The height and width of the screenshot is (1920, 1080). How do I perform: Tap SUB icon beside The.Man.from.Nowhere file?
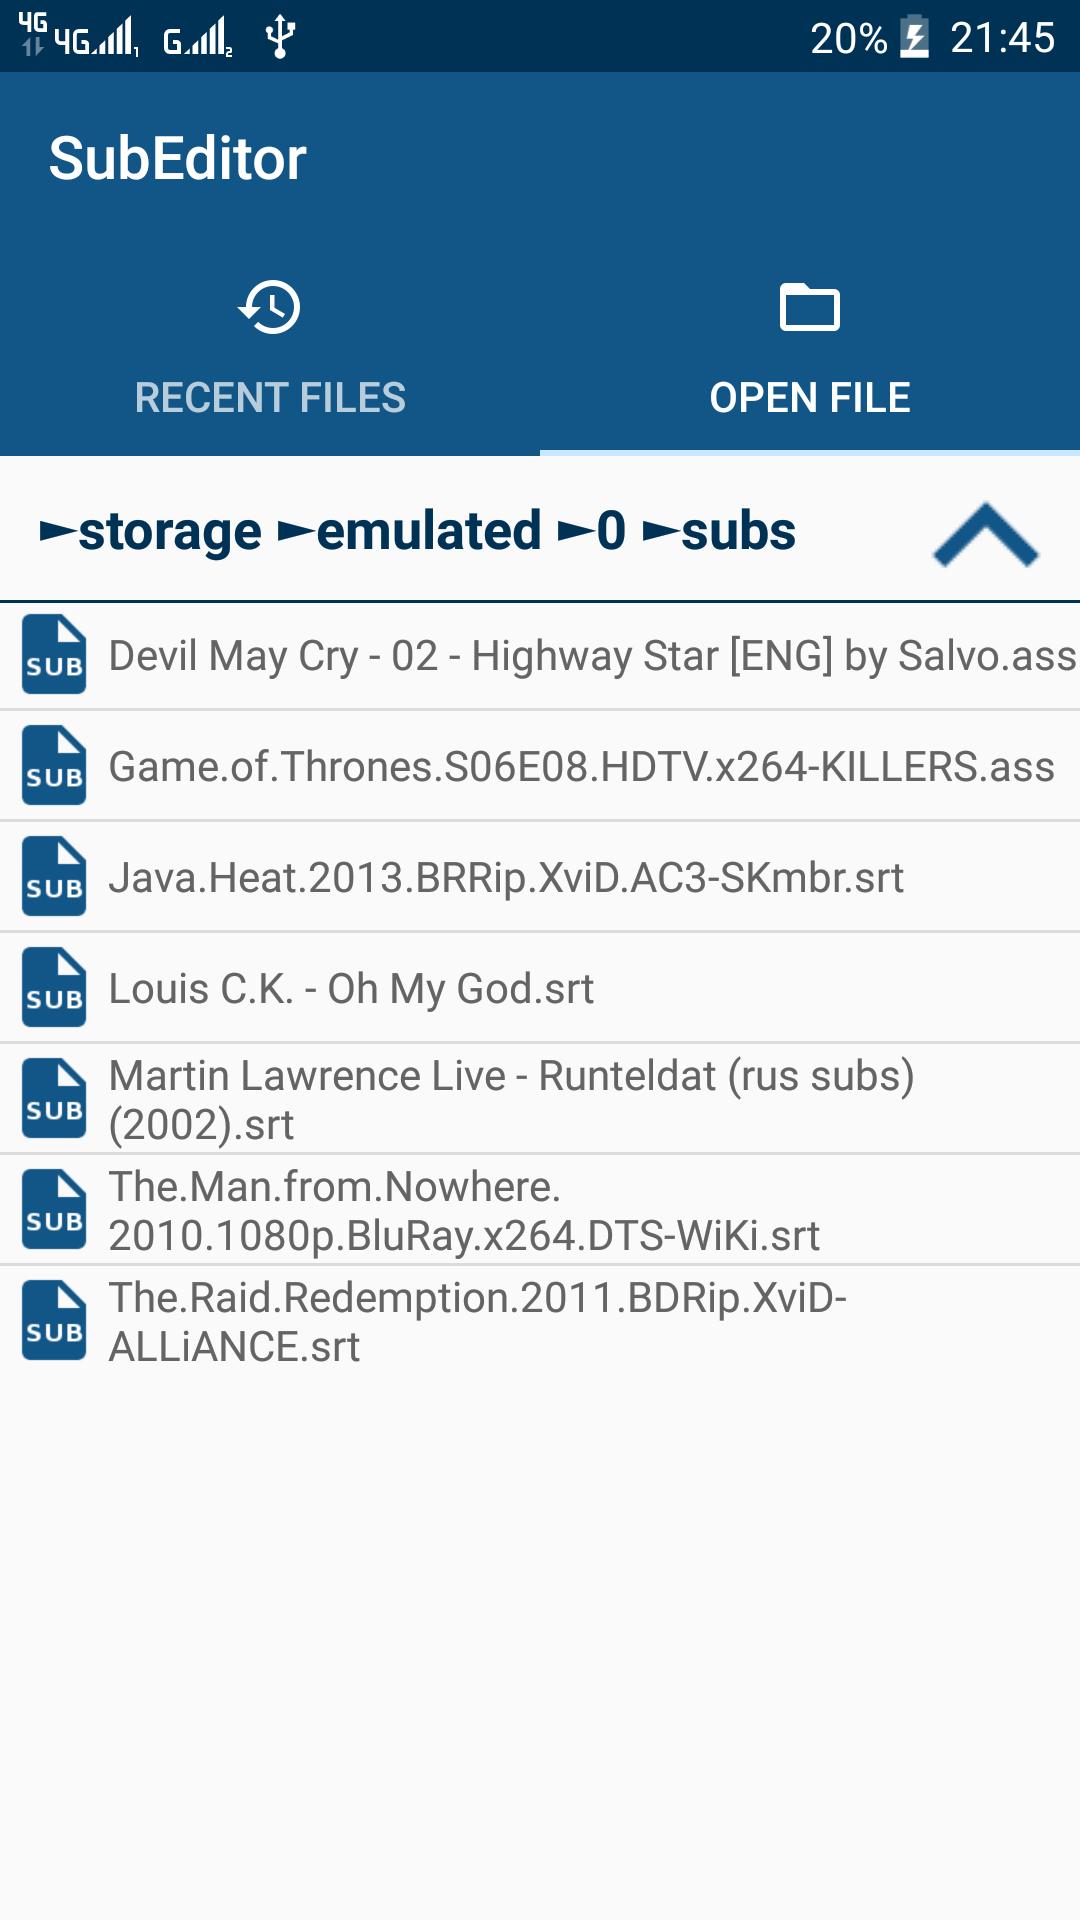tap(54, 1210)
